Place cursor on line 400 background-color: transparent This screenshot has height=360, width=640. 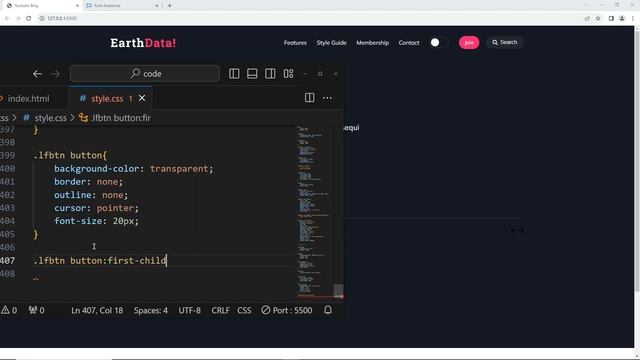click(133, 169)
